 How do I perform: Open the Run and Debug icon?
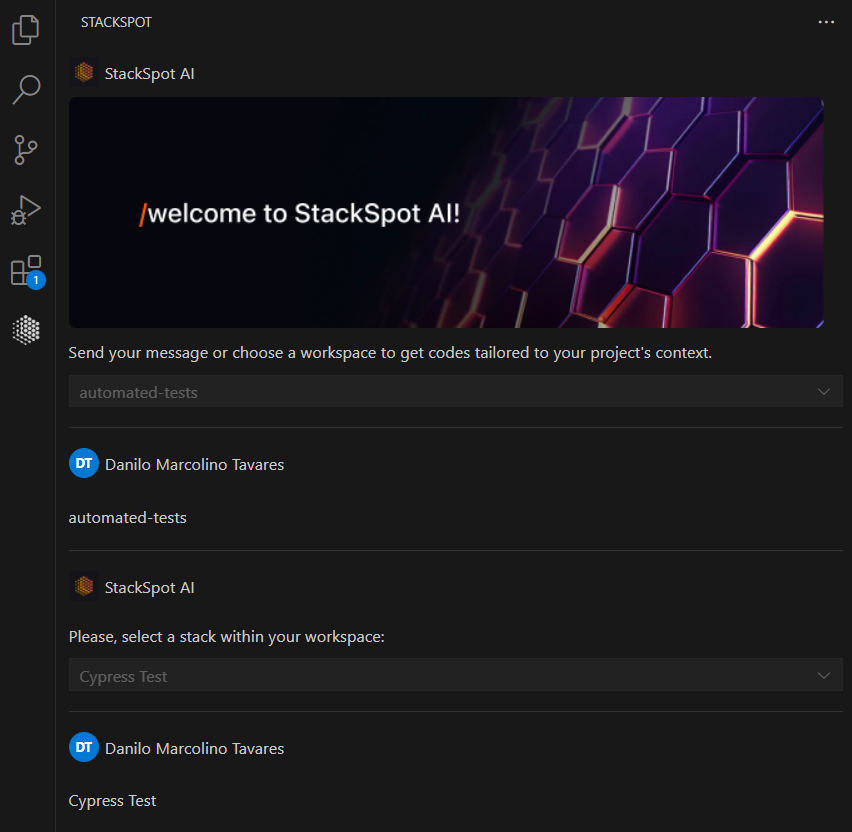(26, 210)
